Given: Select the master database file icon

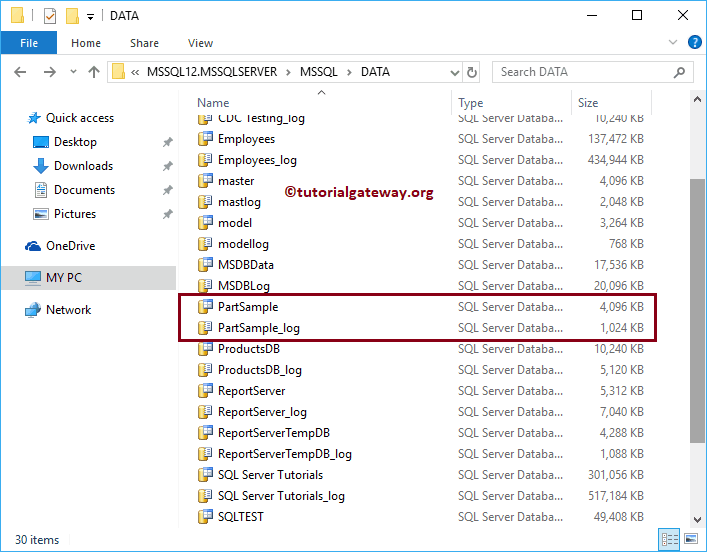Looking at the screenshot, I should (205, 180).
